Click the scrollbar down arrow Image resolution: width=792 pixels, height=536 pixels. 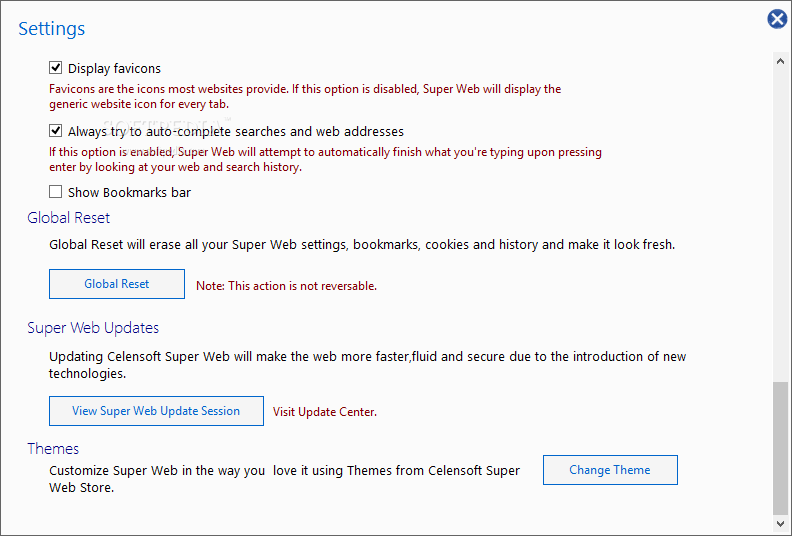(x=780, y=523)
